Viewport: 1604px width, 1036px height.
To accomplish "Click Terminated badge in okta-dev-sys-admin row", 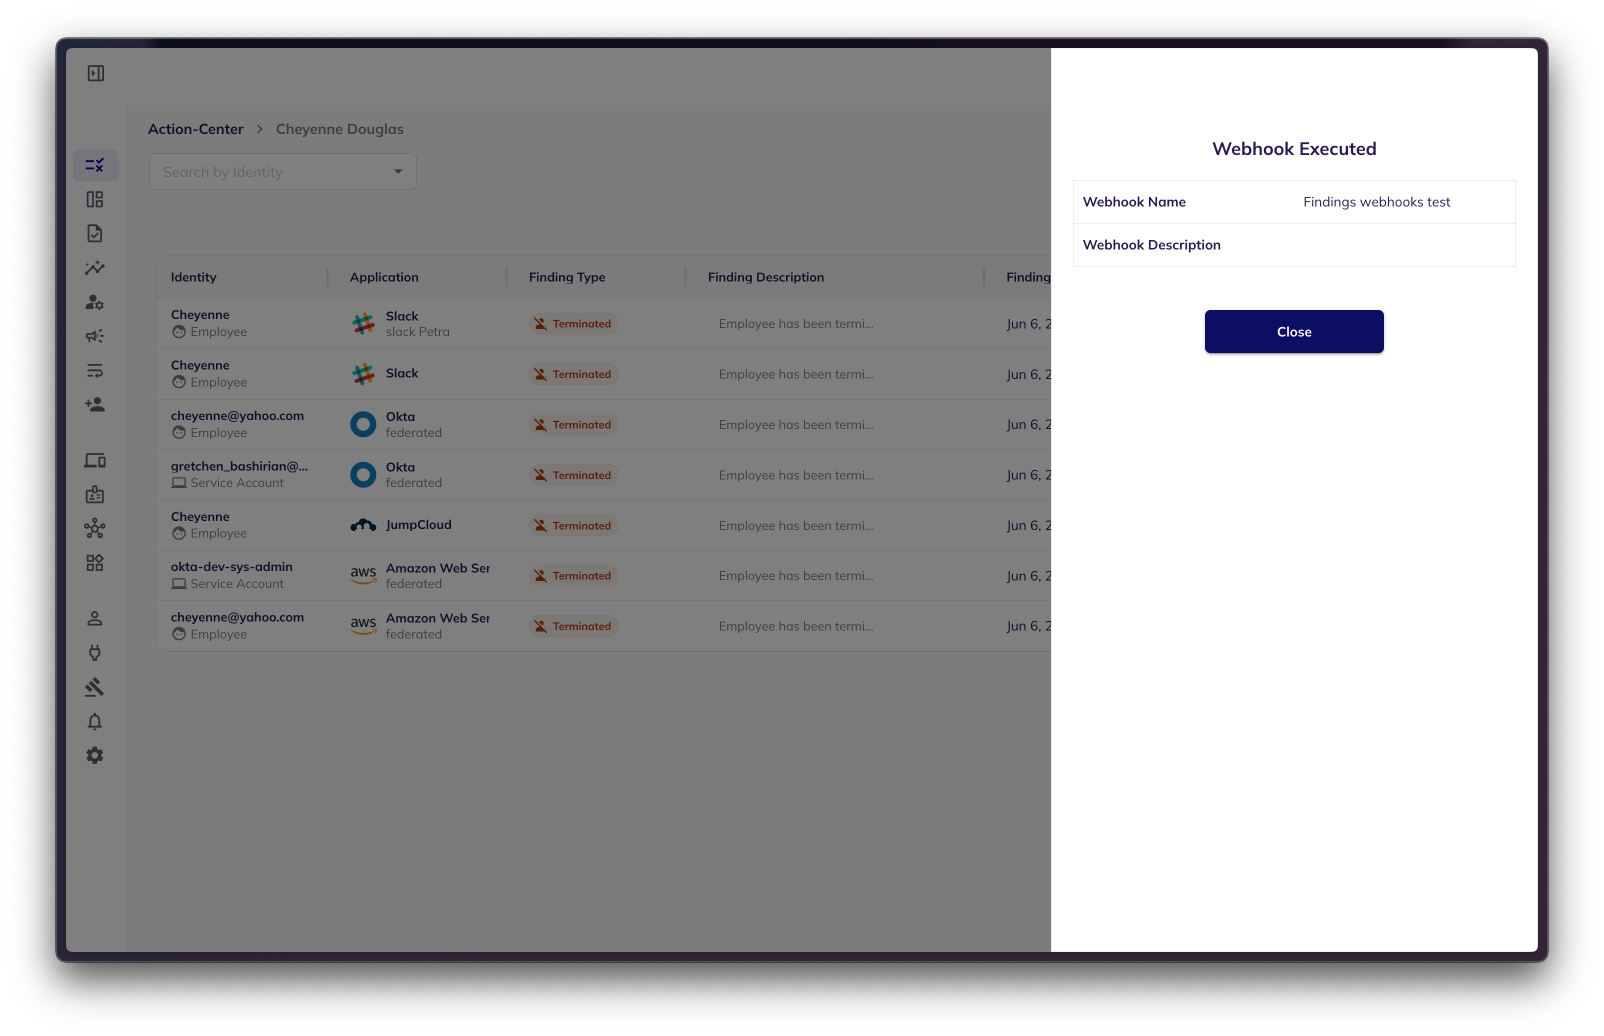I will click(573, 576).
